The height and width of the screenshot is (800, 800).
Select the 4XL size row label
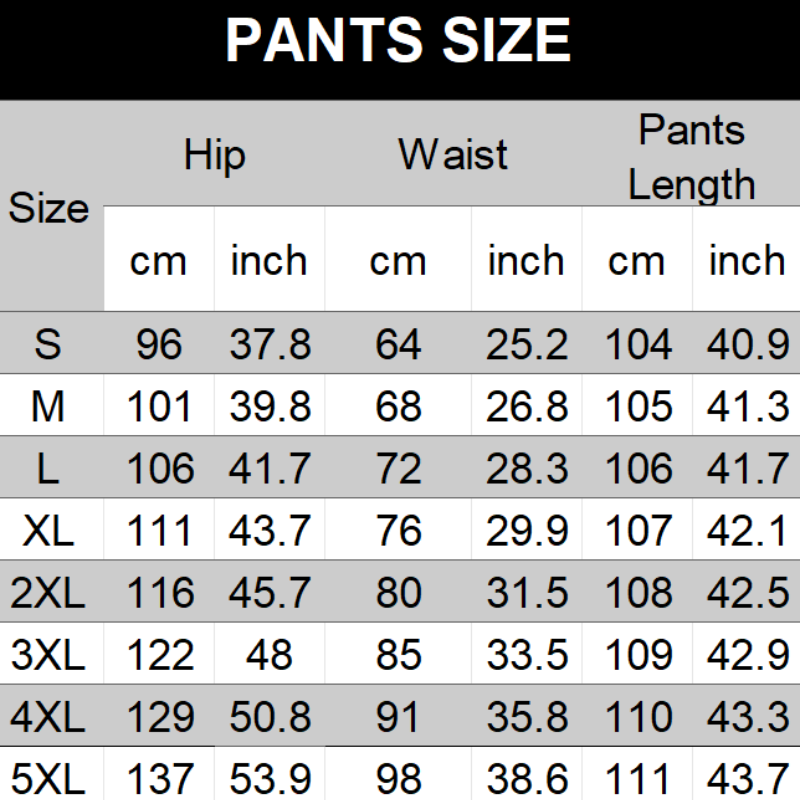coord(48,717)
